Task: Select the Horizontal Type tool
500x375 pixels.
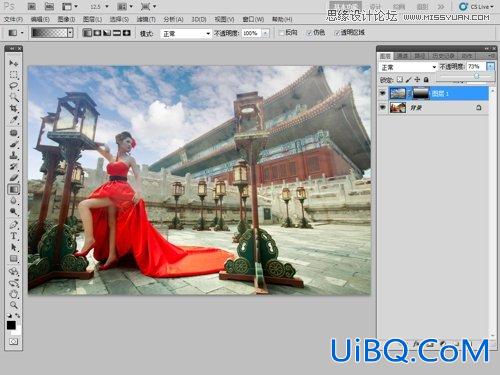Action: click(13, 236)
